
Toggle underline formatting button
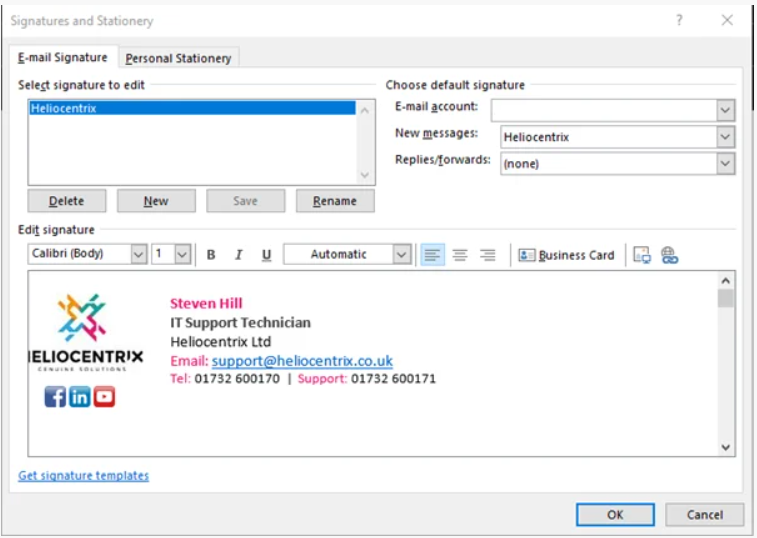click(x=266, y=255)
